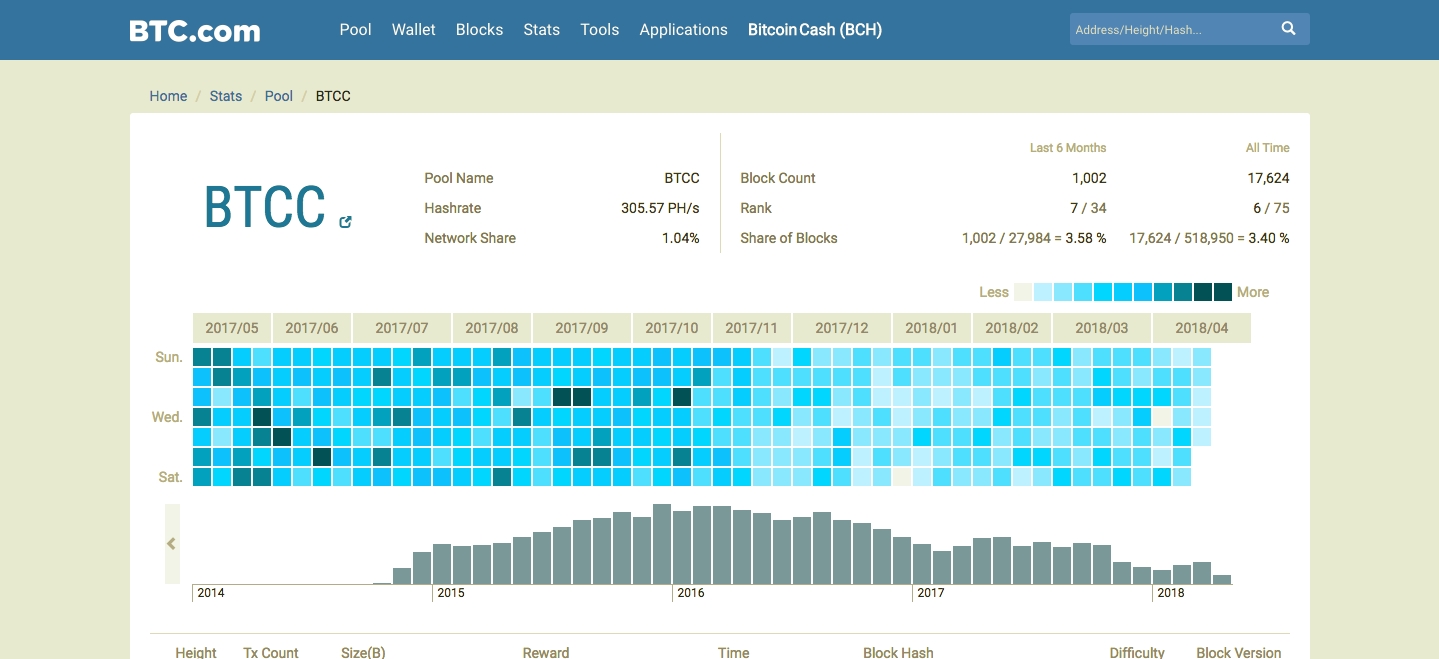This screenshot has height=659, width=1439.
Task: Click the Height column header
Action: click(x=196, y=652)
